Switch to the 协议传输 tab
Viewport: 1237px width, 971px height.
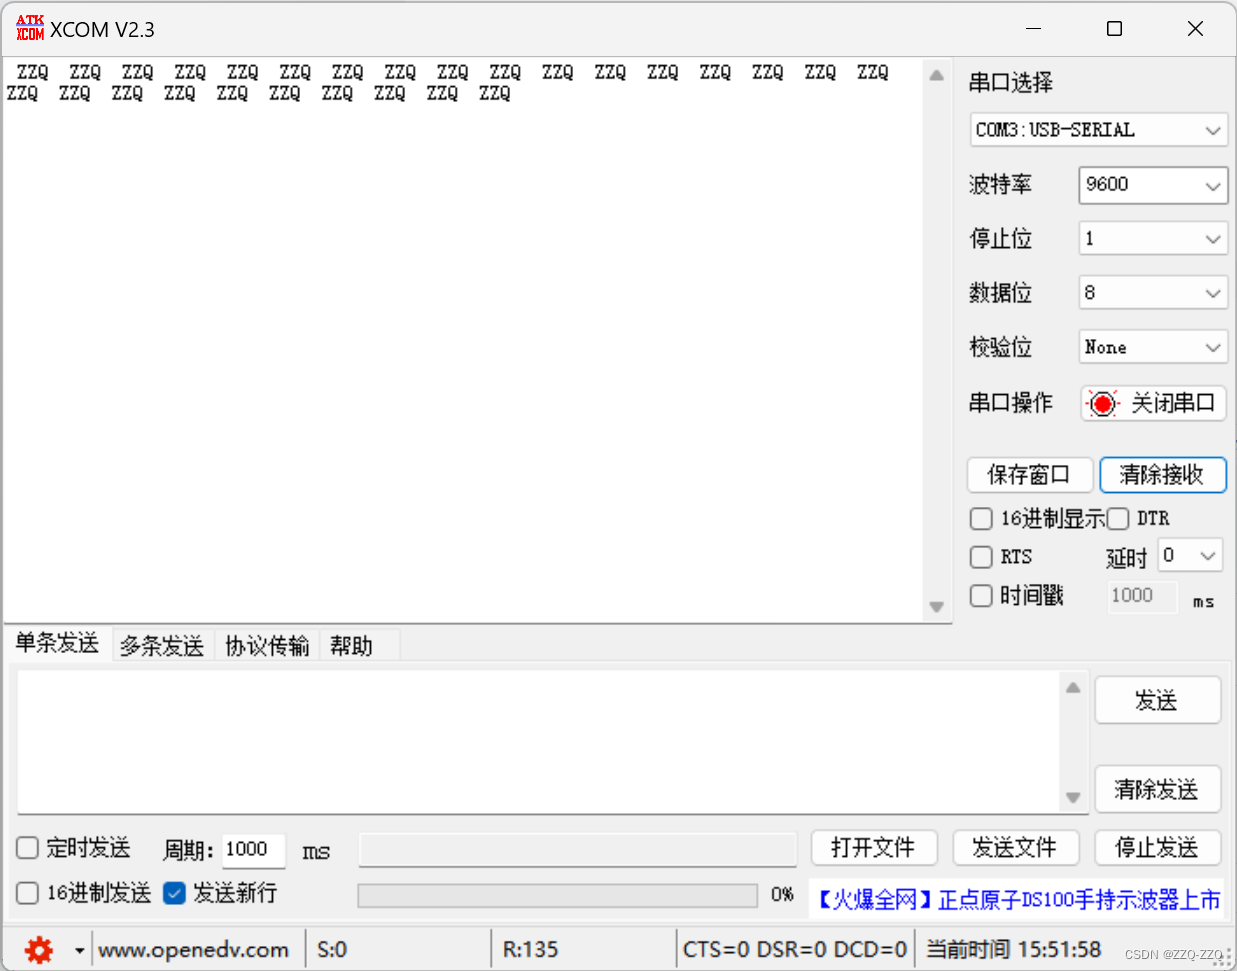265,645
